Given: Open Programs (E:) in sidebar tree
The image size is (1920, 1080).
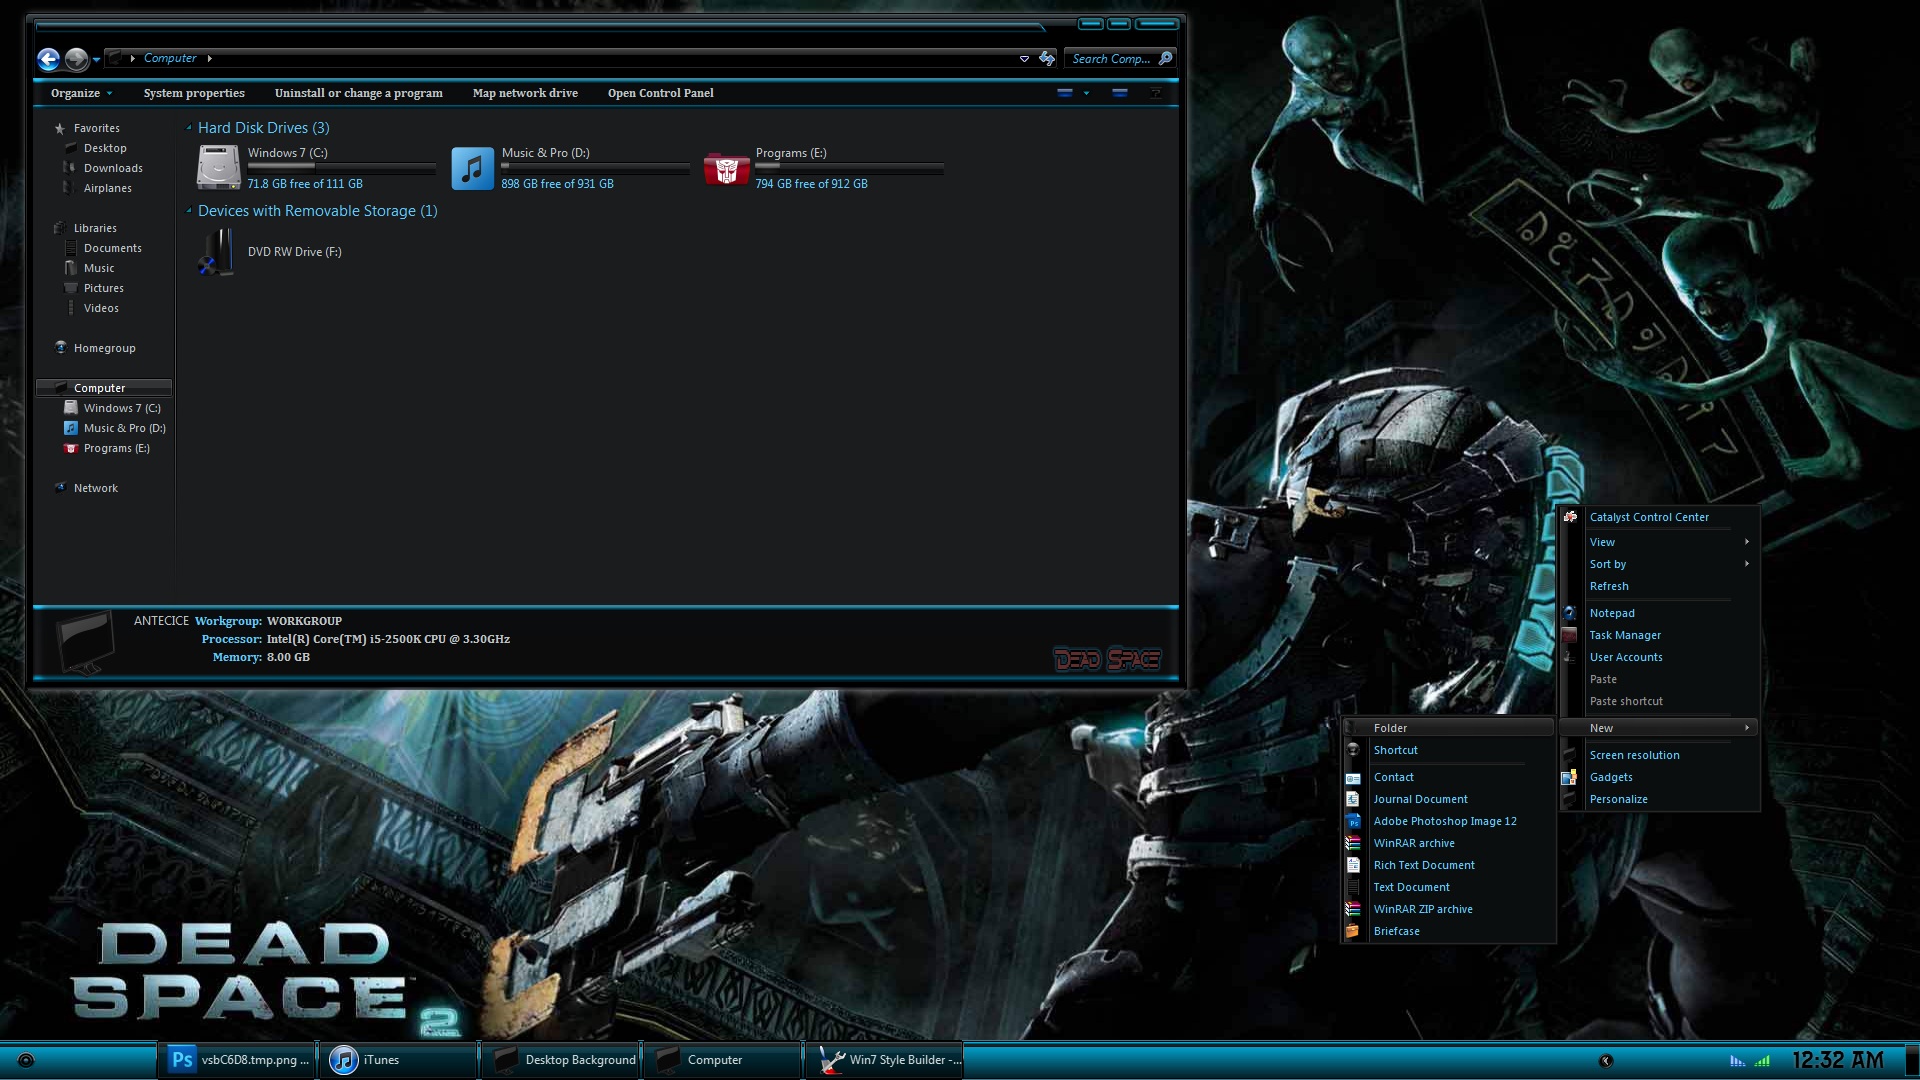Looking at the screenshot, I should click(x=116, y=448).
